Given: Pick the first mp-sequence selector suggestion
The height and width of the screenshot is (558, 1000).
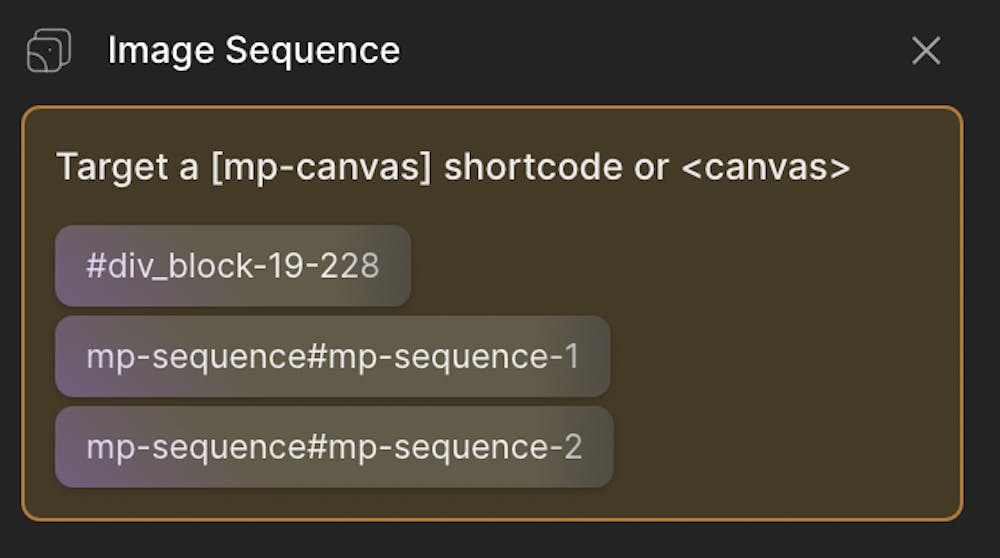Looking at the screenshot, I should (x=332, y=356).
